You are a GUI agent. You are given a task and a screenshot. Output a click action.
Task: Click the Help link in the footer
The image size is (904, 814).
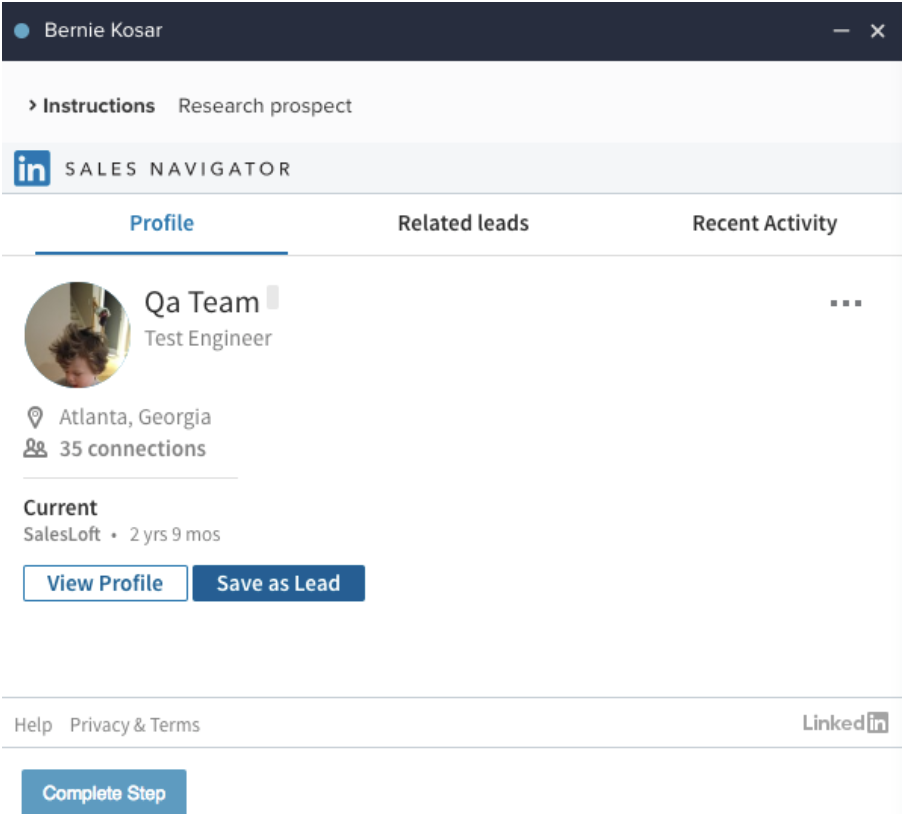tap(33, 724)
